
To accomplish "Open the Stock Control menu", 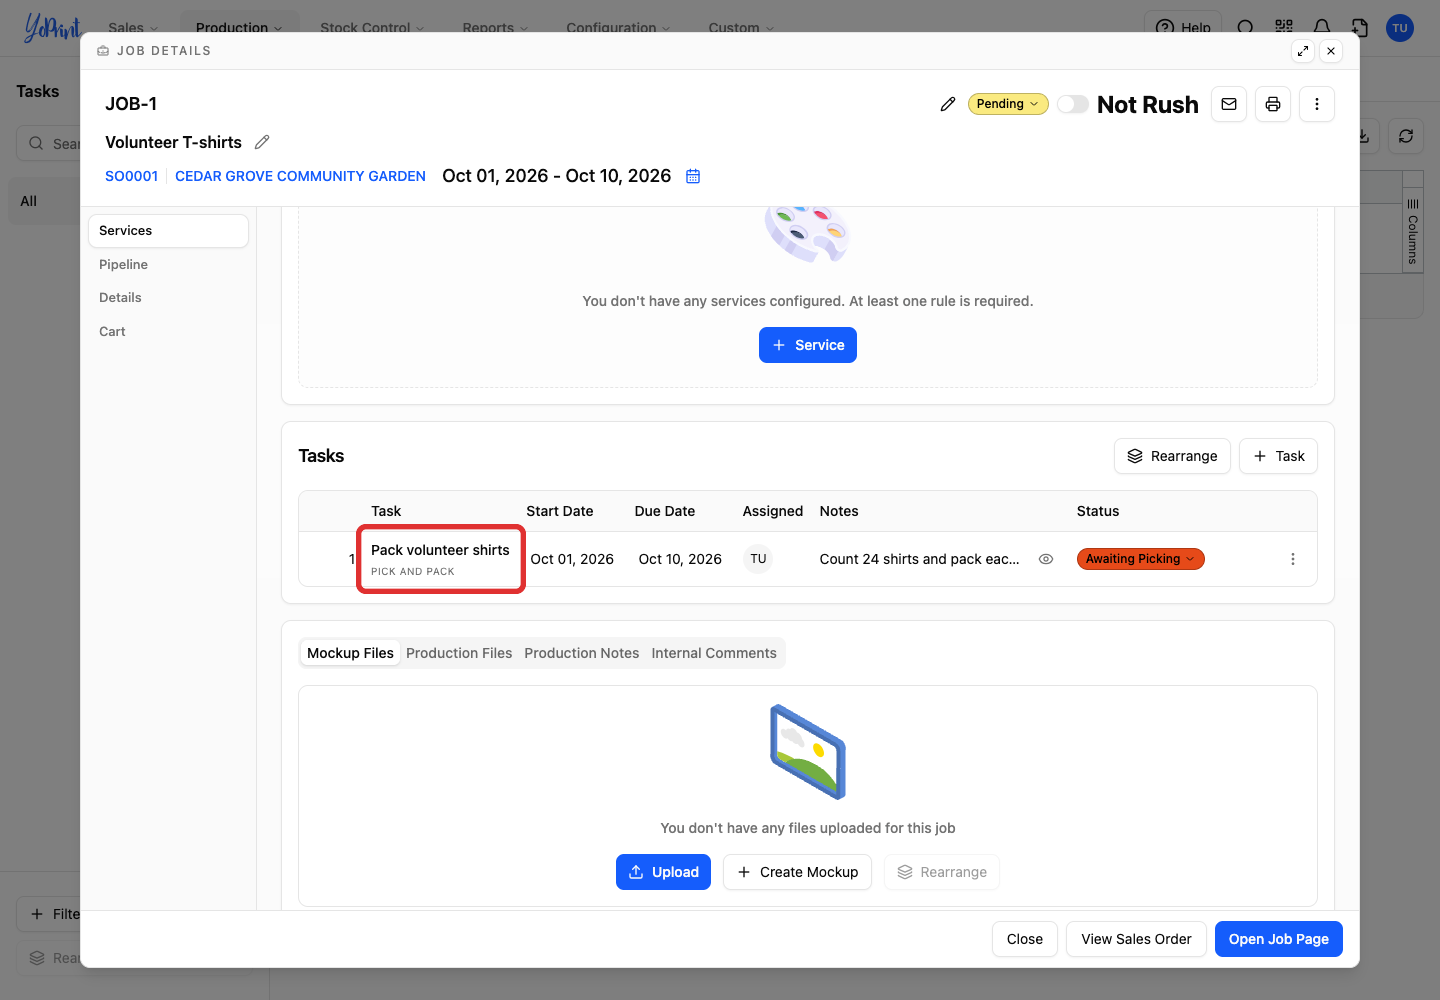I will [372, 27].
